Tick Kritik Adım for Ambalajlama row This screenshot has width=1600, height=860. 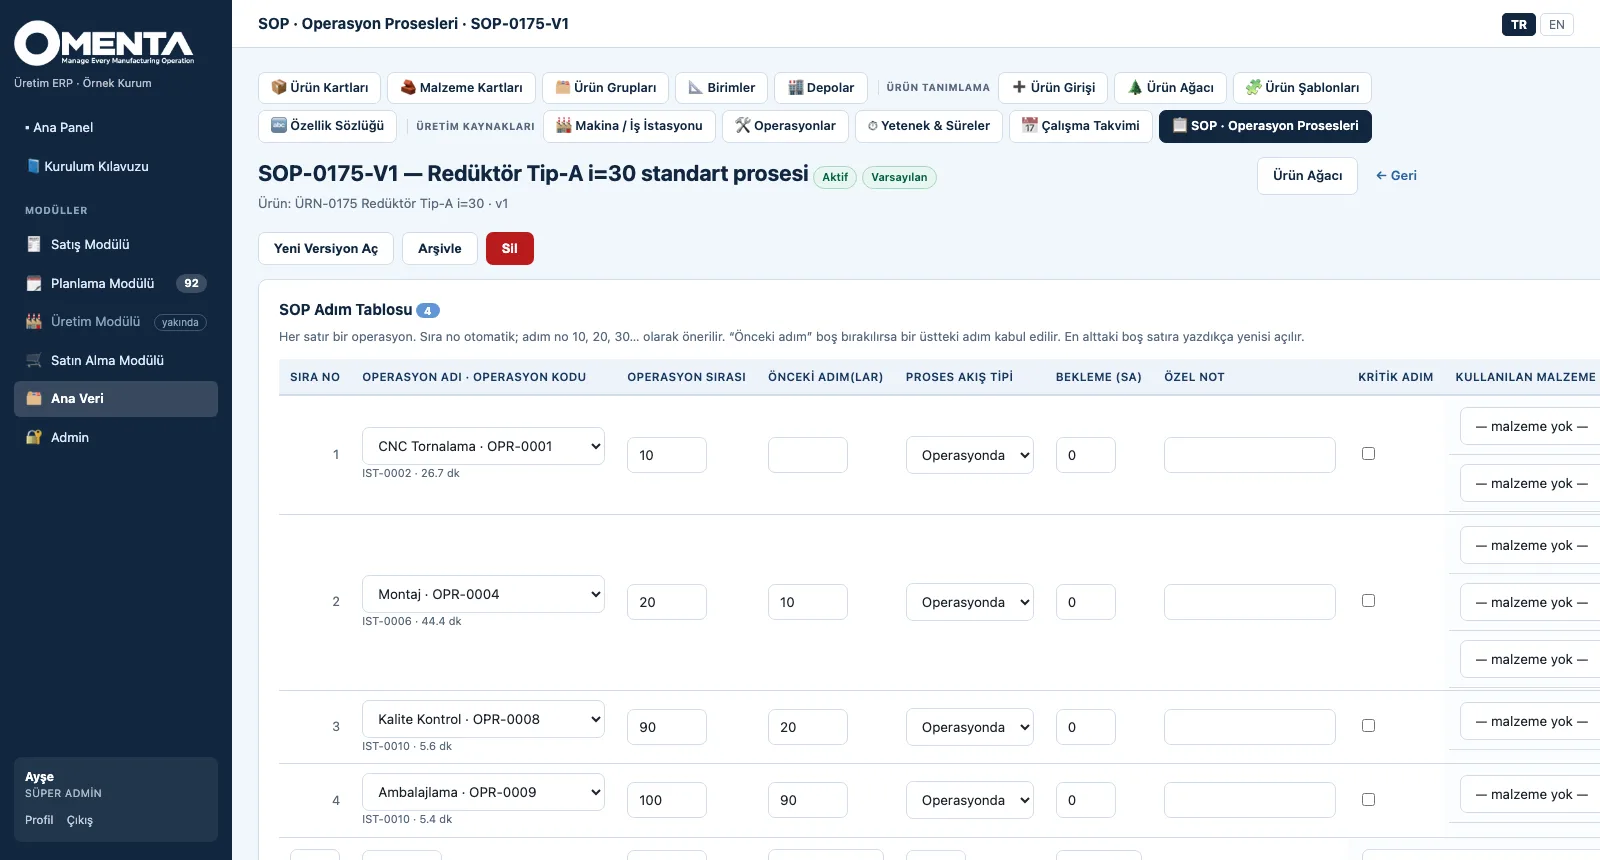click(x=1368, y=800)
